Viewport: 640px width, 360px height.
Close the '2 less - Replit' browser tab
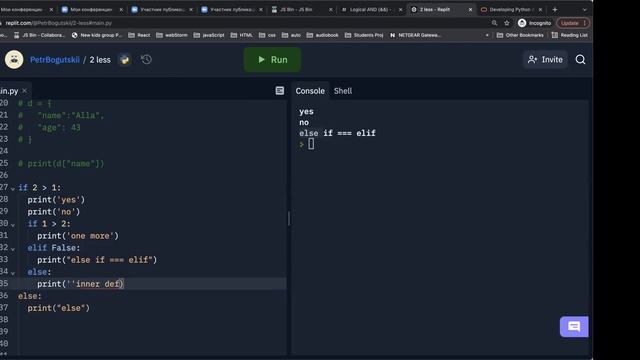click(470, 9)
